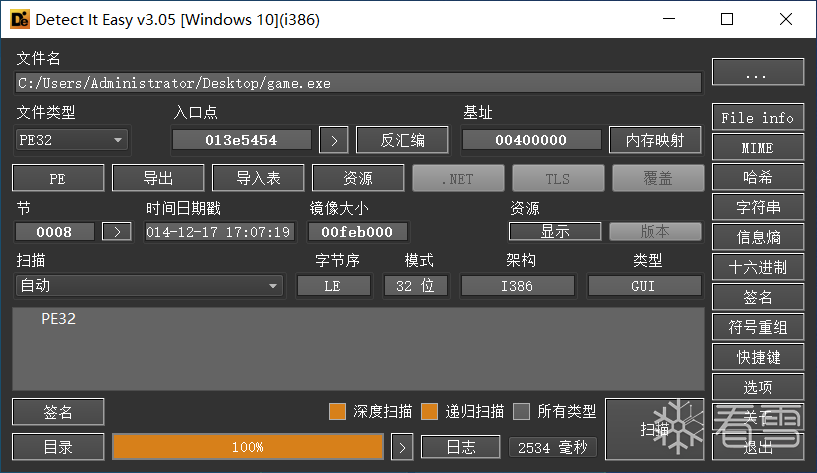Click the 目录 directory button
Screen dimensions: 817x473
58,447
